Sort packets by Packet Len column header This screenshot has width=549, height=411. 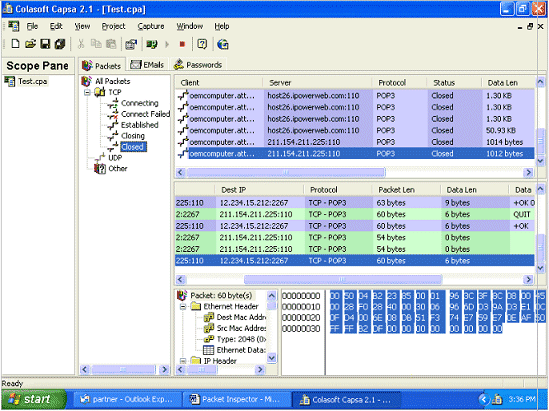pos(406,190)
